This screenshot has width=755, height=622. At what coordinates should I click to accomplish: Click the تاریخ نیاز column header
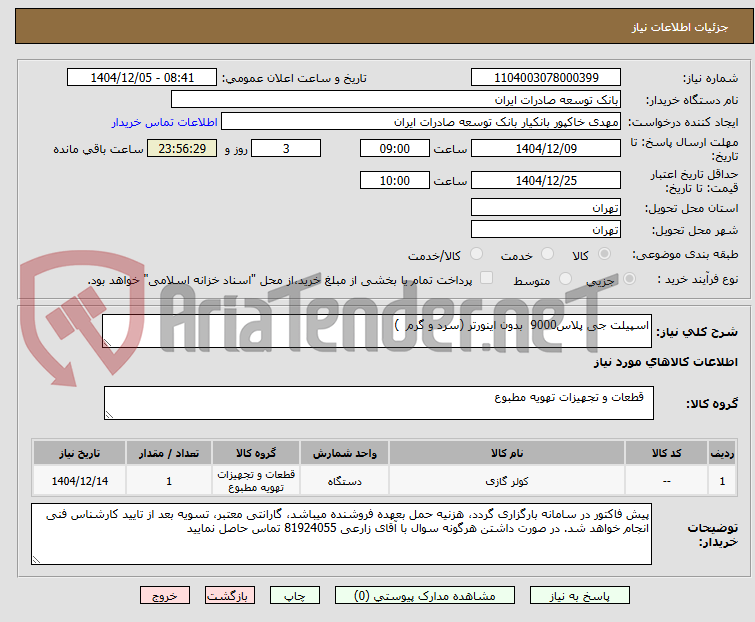point(79,453)
